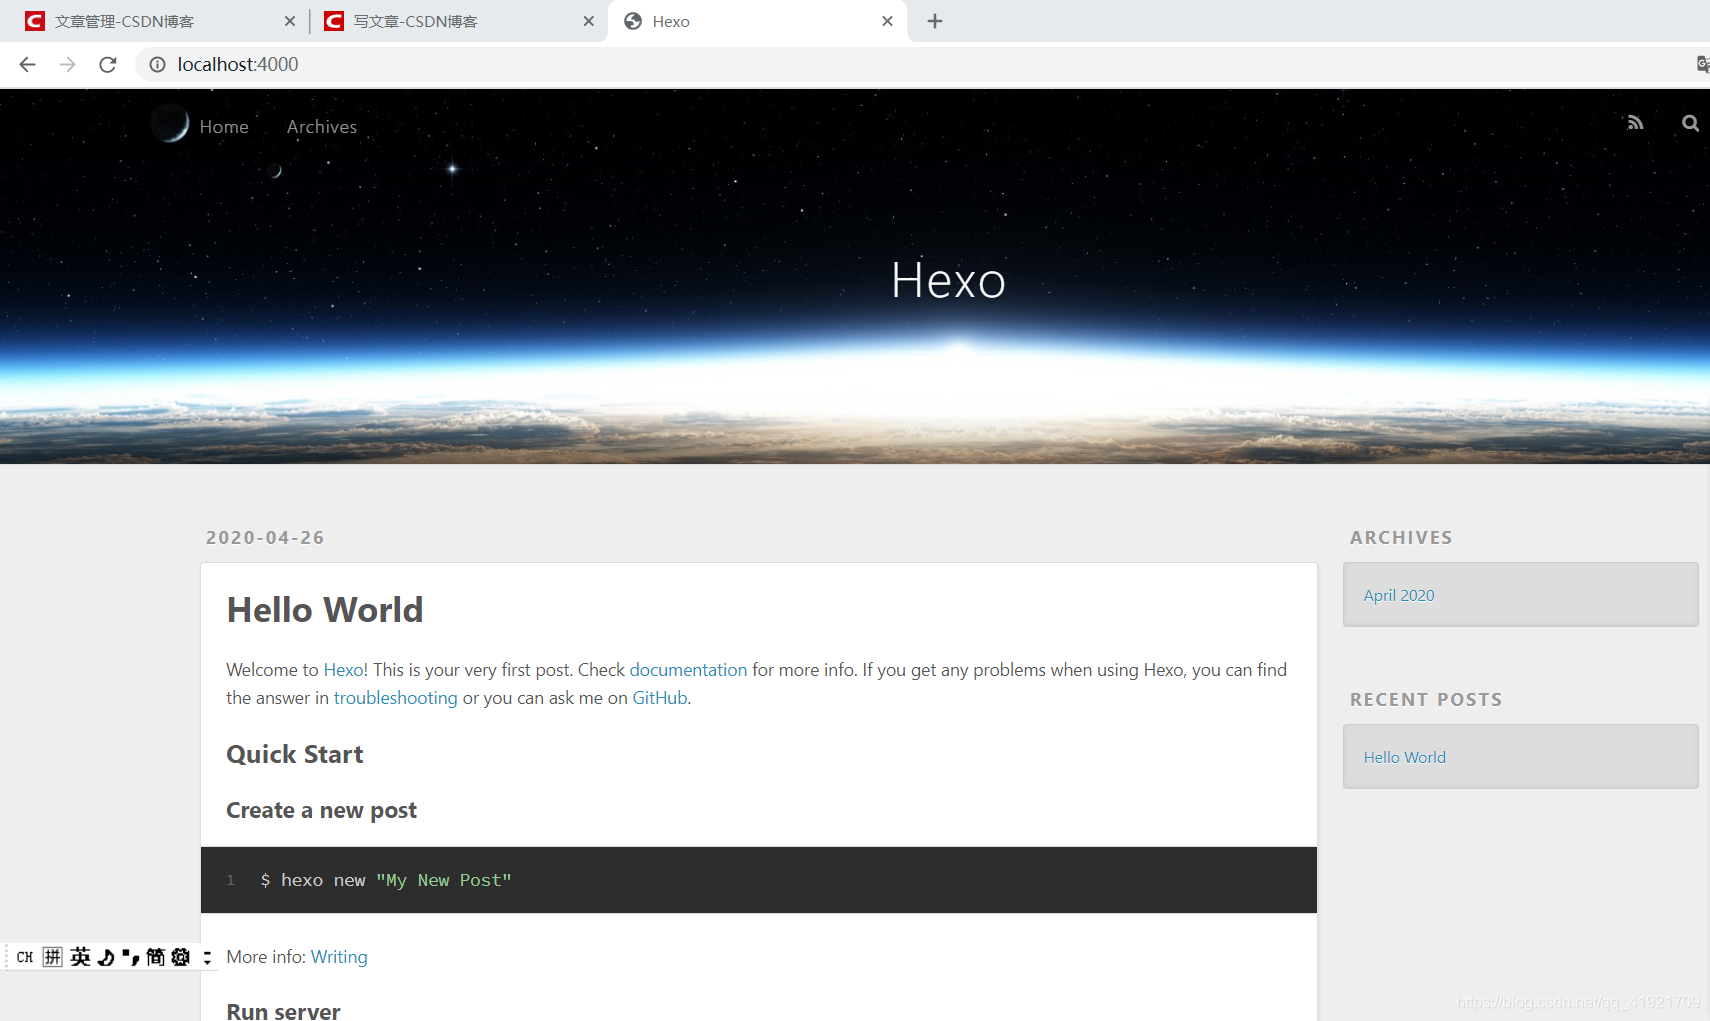Open the GitHub link
Image resolution: width=1710 pixels, height=1021 pixels.
[x=660, y=698]
